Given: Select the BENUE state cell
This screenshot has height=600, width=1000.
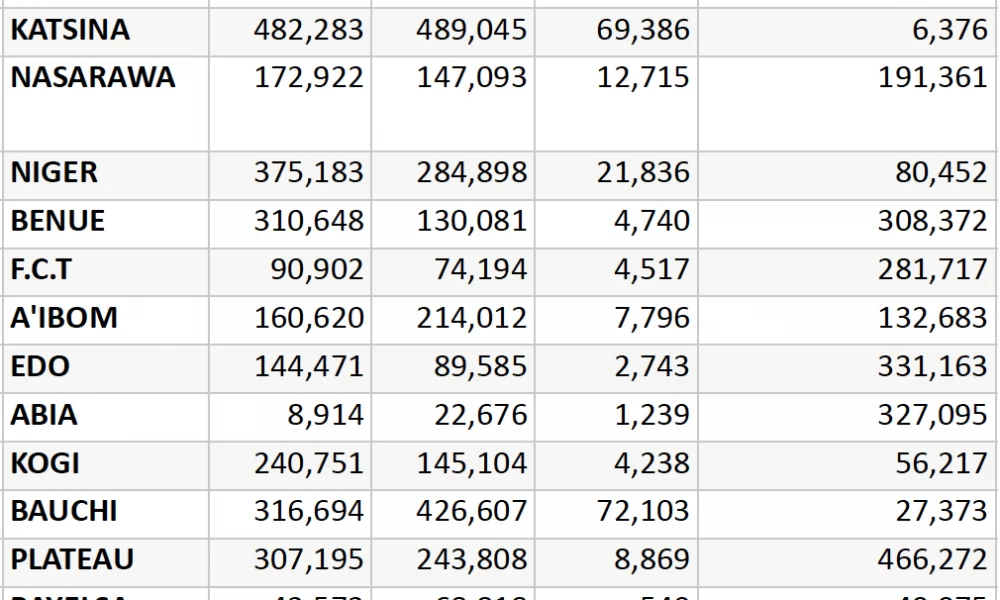Looking at the screenshot, I should [x=58, y=221].
